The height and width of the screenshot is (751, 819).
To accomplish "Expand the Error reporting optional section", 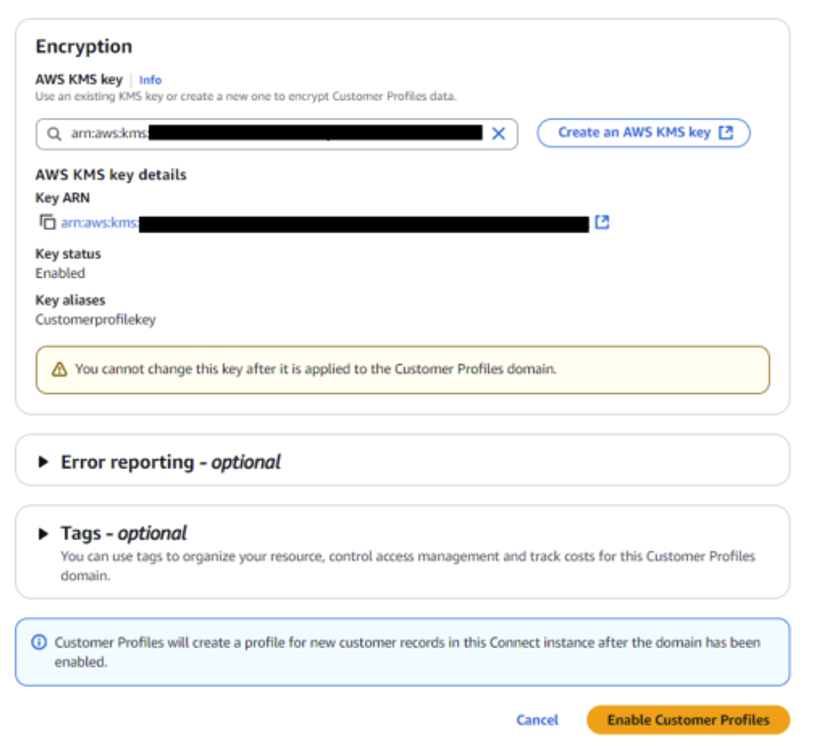I will click(x=170, y=462).
